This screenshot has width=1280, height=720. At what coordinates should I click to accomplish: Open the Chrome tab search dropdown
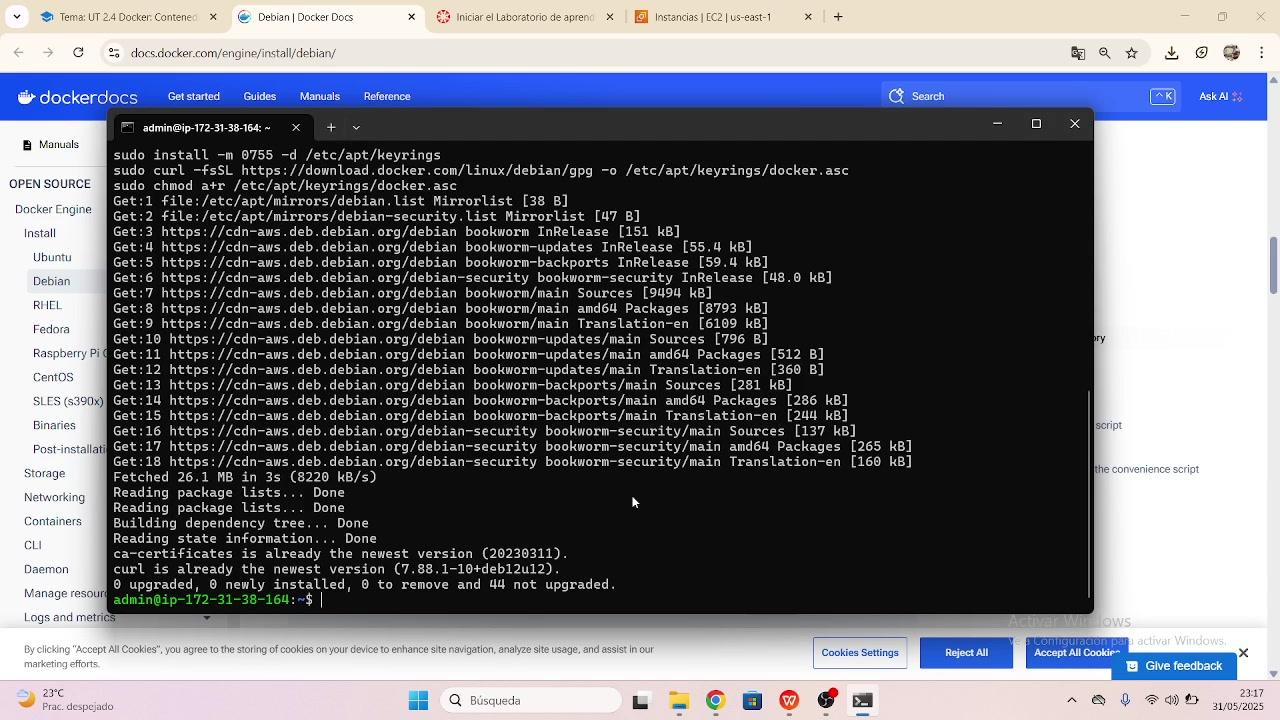click(18, 17)
